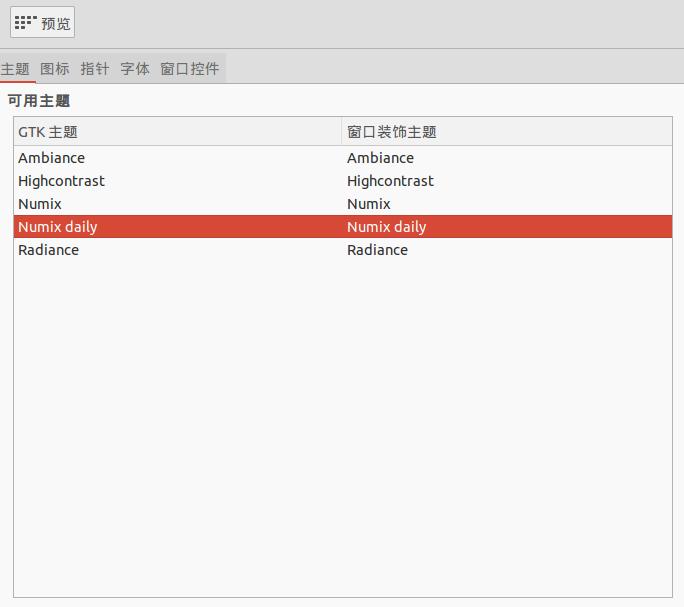The width and height of the screenshot is (684, 607).
Task: Select Numix daily GTK theme row
Action: tap(58, 227)
